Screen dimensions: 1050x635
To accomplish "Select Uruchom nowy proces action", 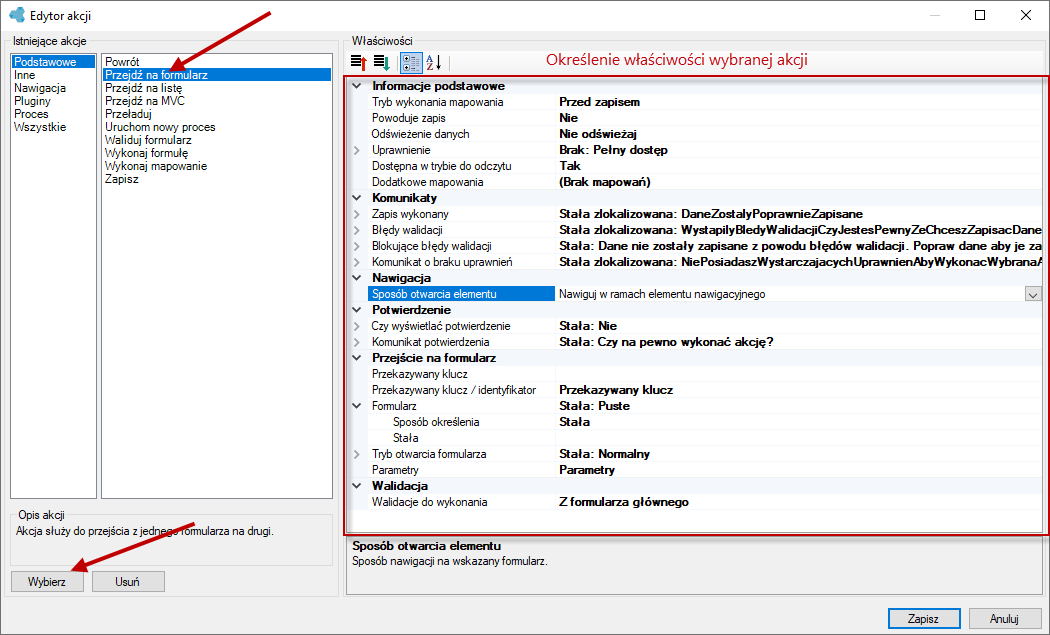I will point(160,127).
